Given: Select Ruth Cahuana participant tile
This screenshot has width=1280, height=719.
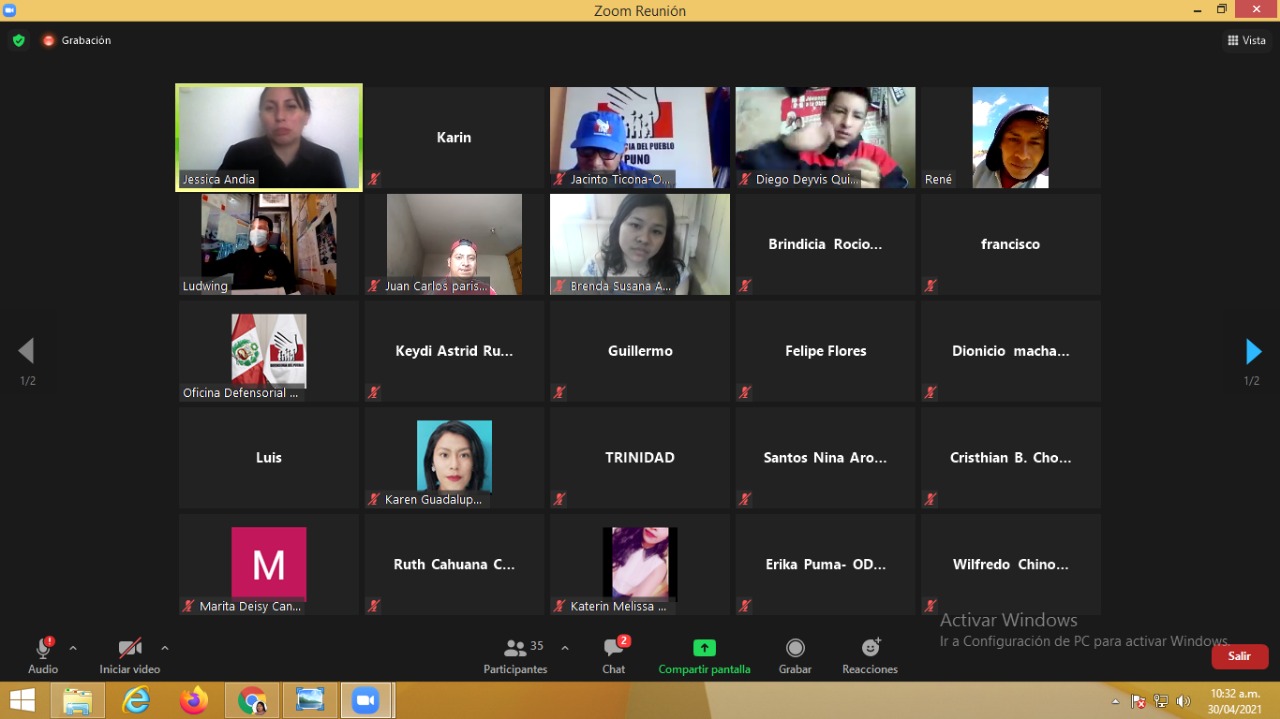Looking at the screenshot, I should pyautogui.click(x=454, y=564).
